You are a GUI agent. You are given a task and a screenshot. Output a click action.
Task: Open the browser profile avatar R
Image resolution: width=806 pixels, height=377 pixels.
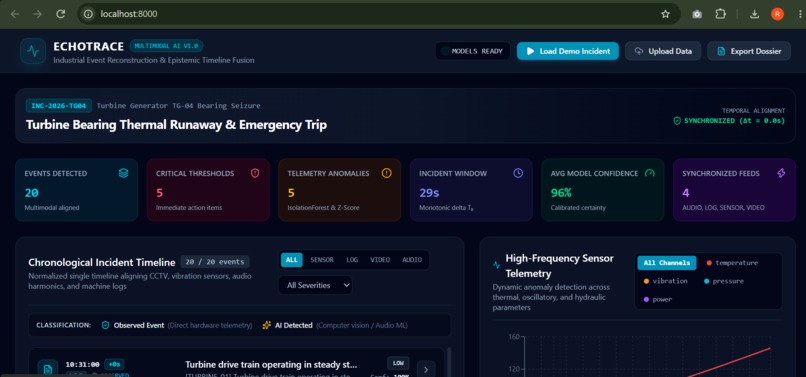[777, 14]
